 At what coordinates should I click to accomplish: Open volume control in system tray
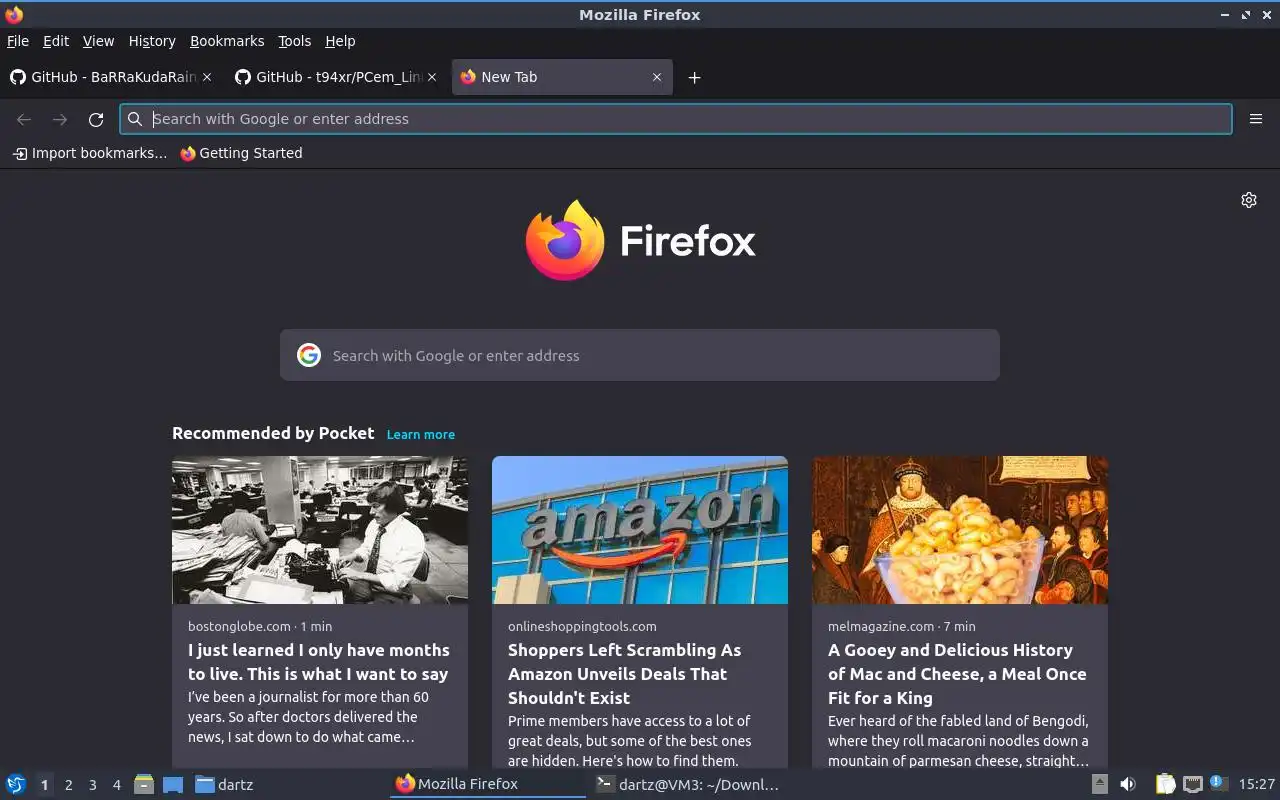[1127, 784]
